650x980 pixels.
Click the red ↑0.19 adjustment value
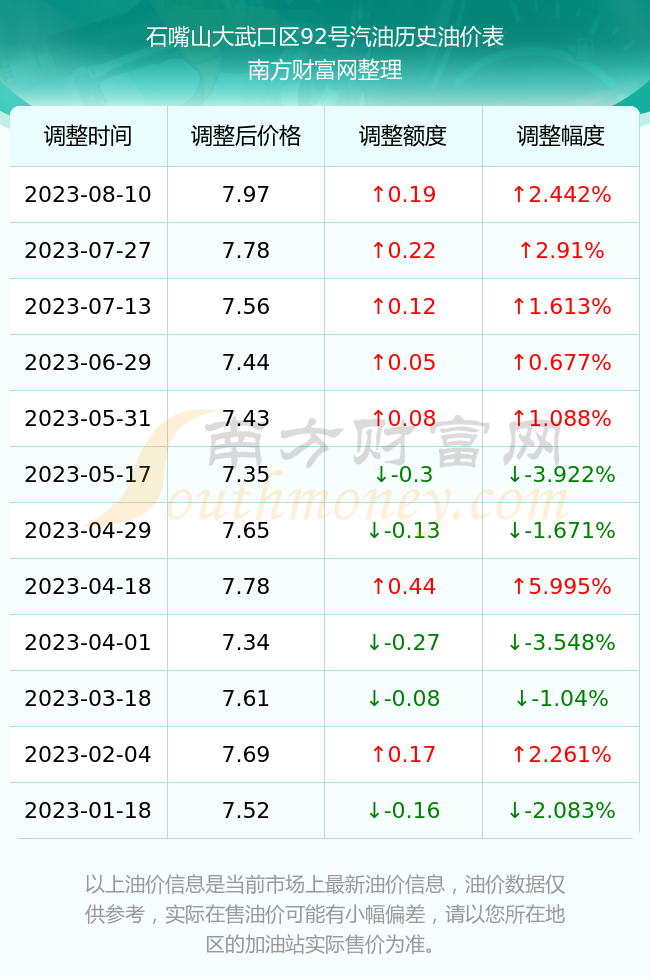coord(403,194)
